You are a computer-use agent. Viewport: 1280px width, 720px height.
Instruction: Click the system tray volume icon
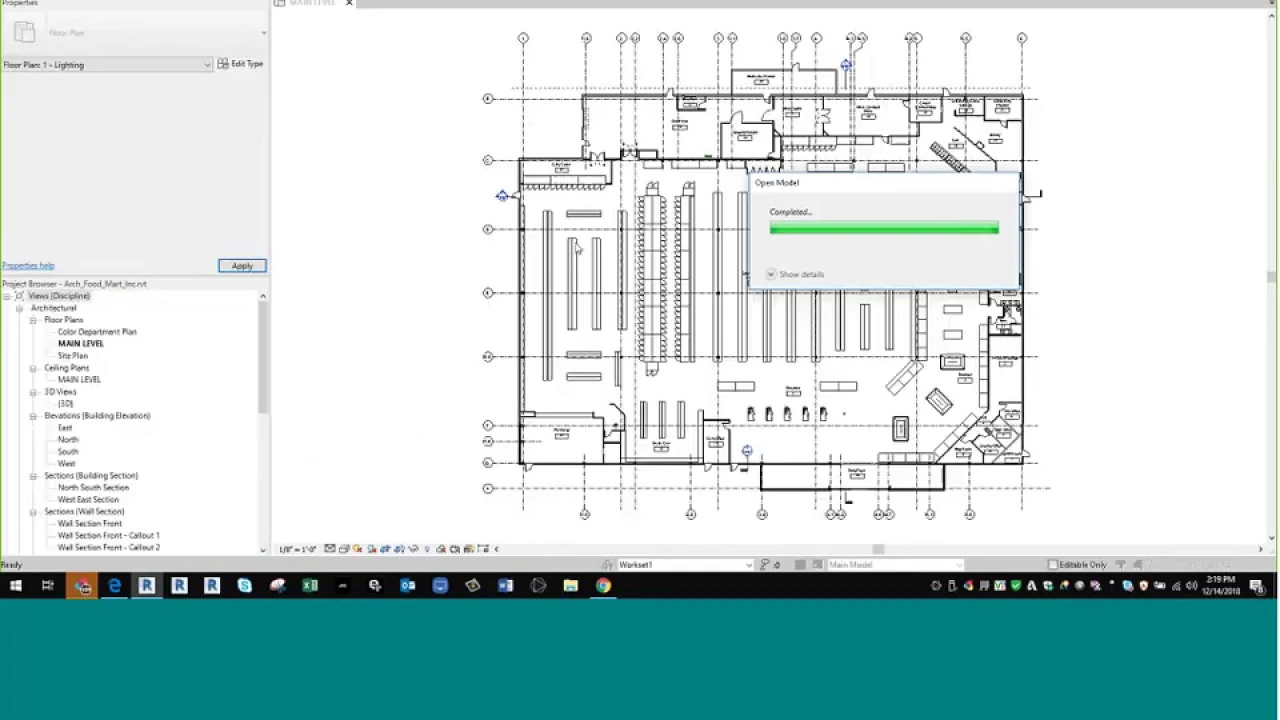[x=1192, y=586]
